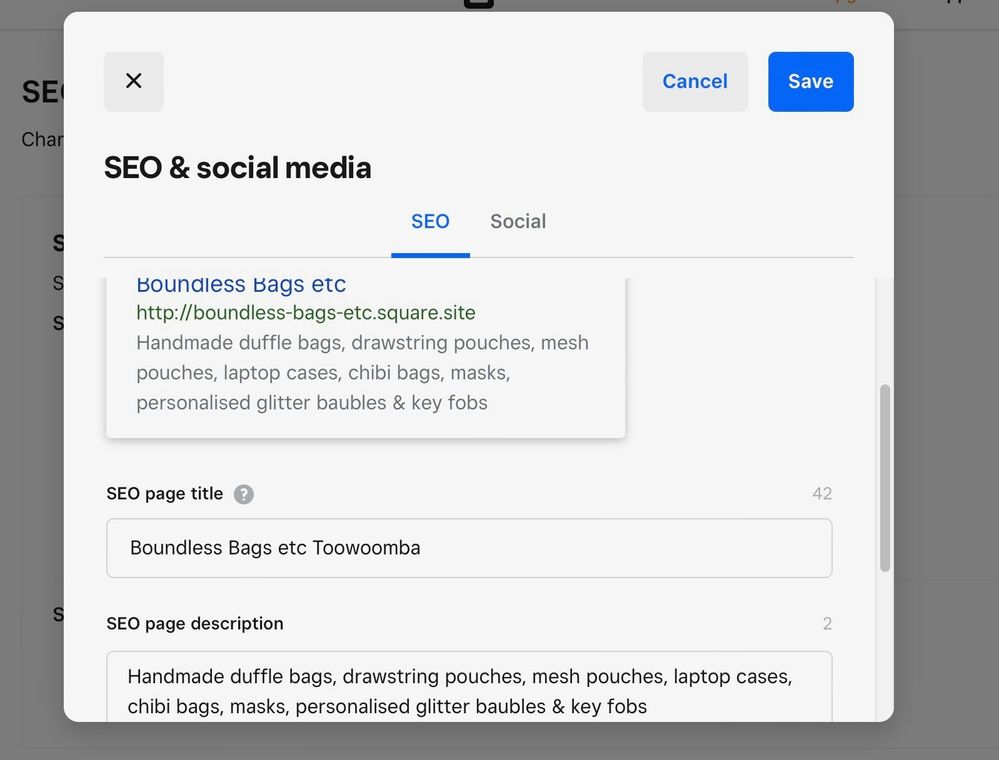The width and height of the screenshot is (999, 760).
Task: Click the "SEO page title" label
Action: pyautogui.click(x=165, y=494)
